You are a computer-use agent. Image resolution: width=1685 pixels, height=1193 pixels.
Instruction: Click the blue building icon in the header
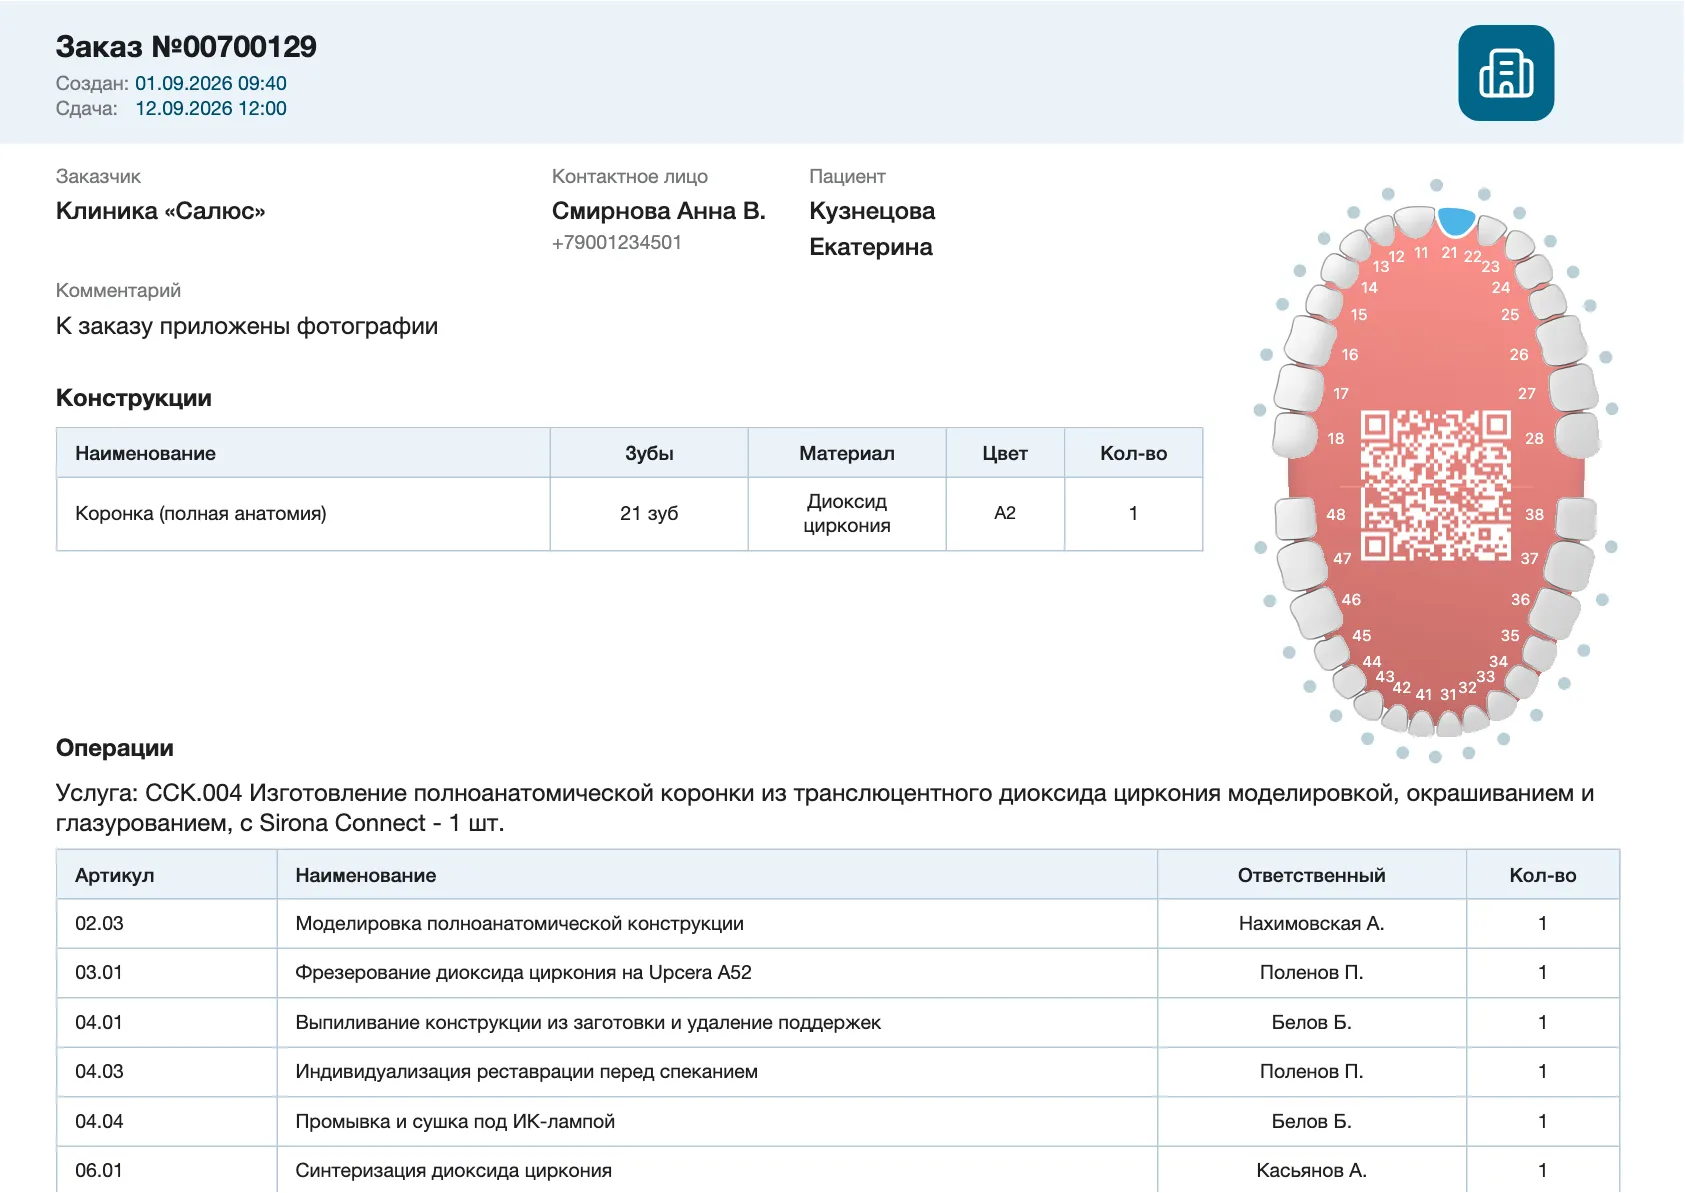point(1505,73)
